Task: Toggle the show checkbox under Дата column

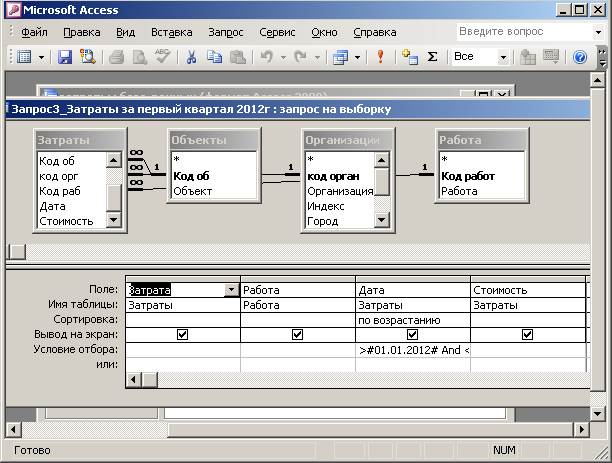Action: click(x=412, y=334)
